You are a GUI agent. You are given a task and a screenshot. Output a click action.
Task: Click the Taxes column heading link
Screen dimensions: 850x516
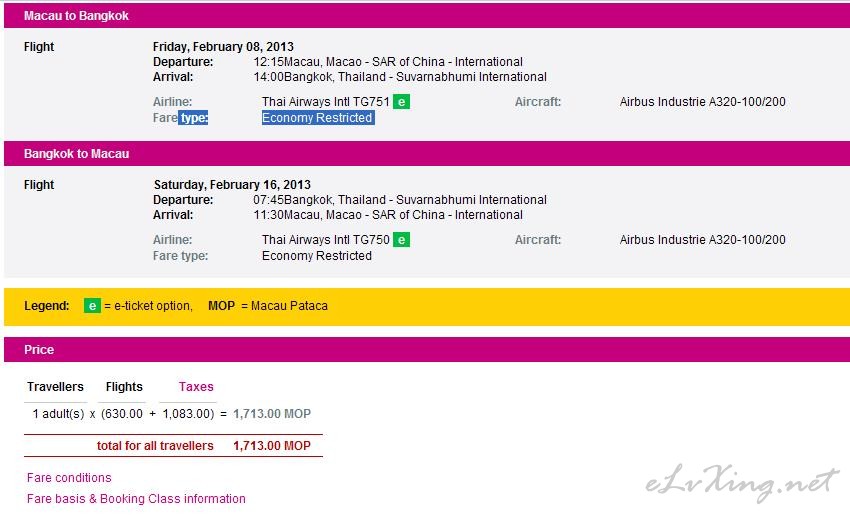(x=196, y=387)
